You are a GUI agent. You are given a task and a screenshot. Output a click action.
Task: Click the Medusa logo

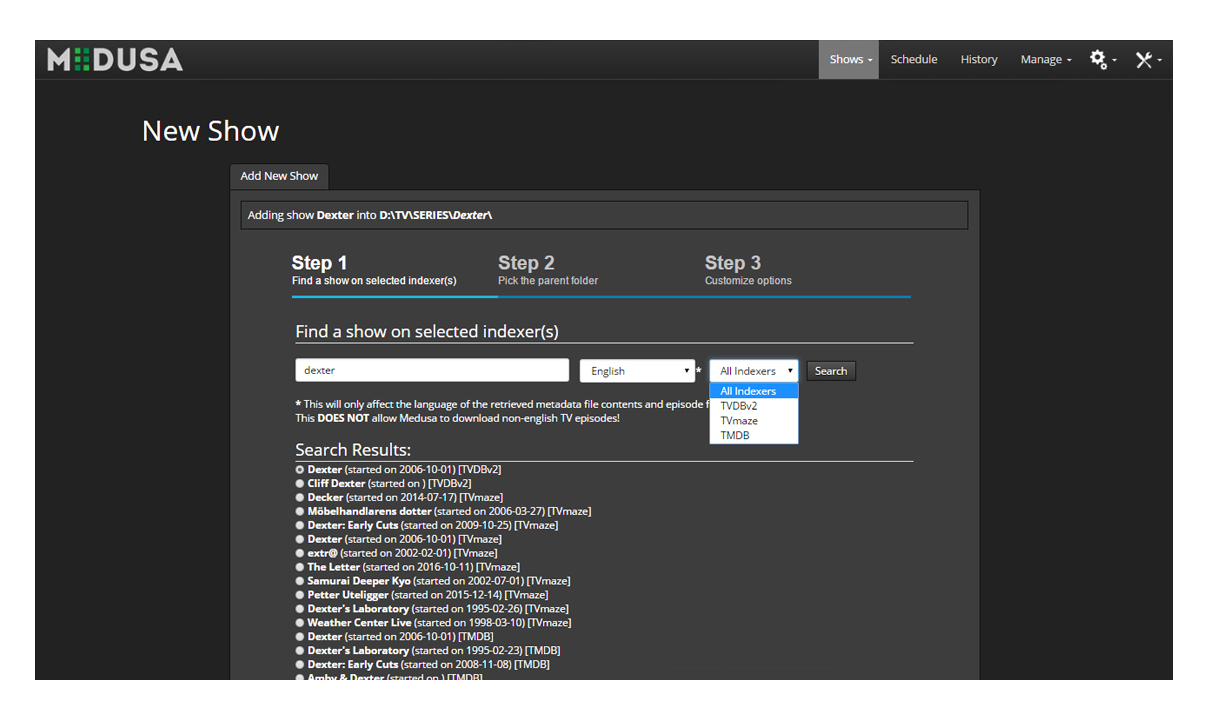[115, 60]
